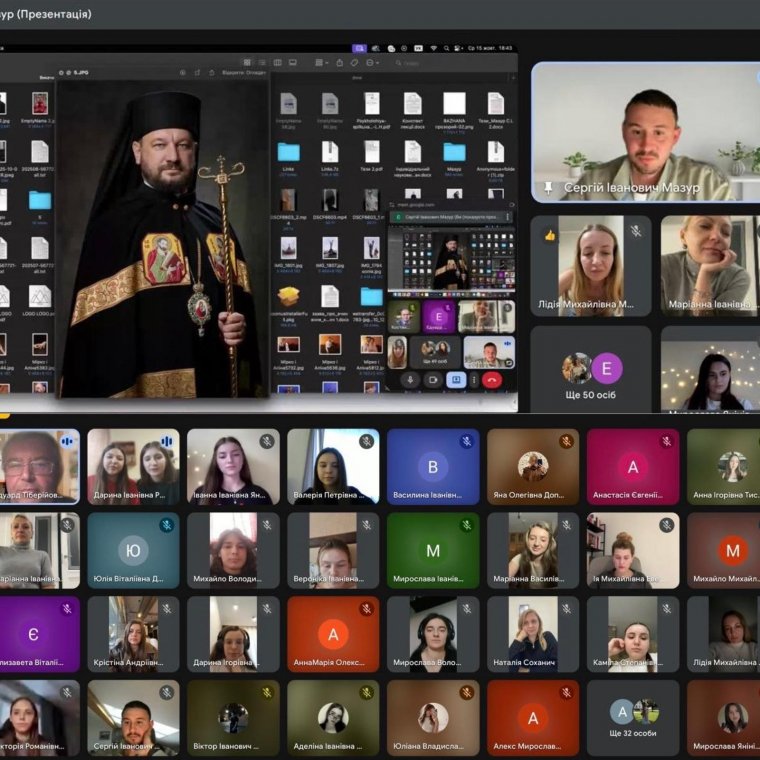Click the pin icon on Сергій Іванович Мазур tile

pyautogui.click(x=547, y=187)
